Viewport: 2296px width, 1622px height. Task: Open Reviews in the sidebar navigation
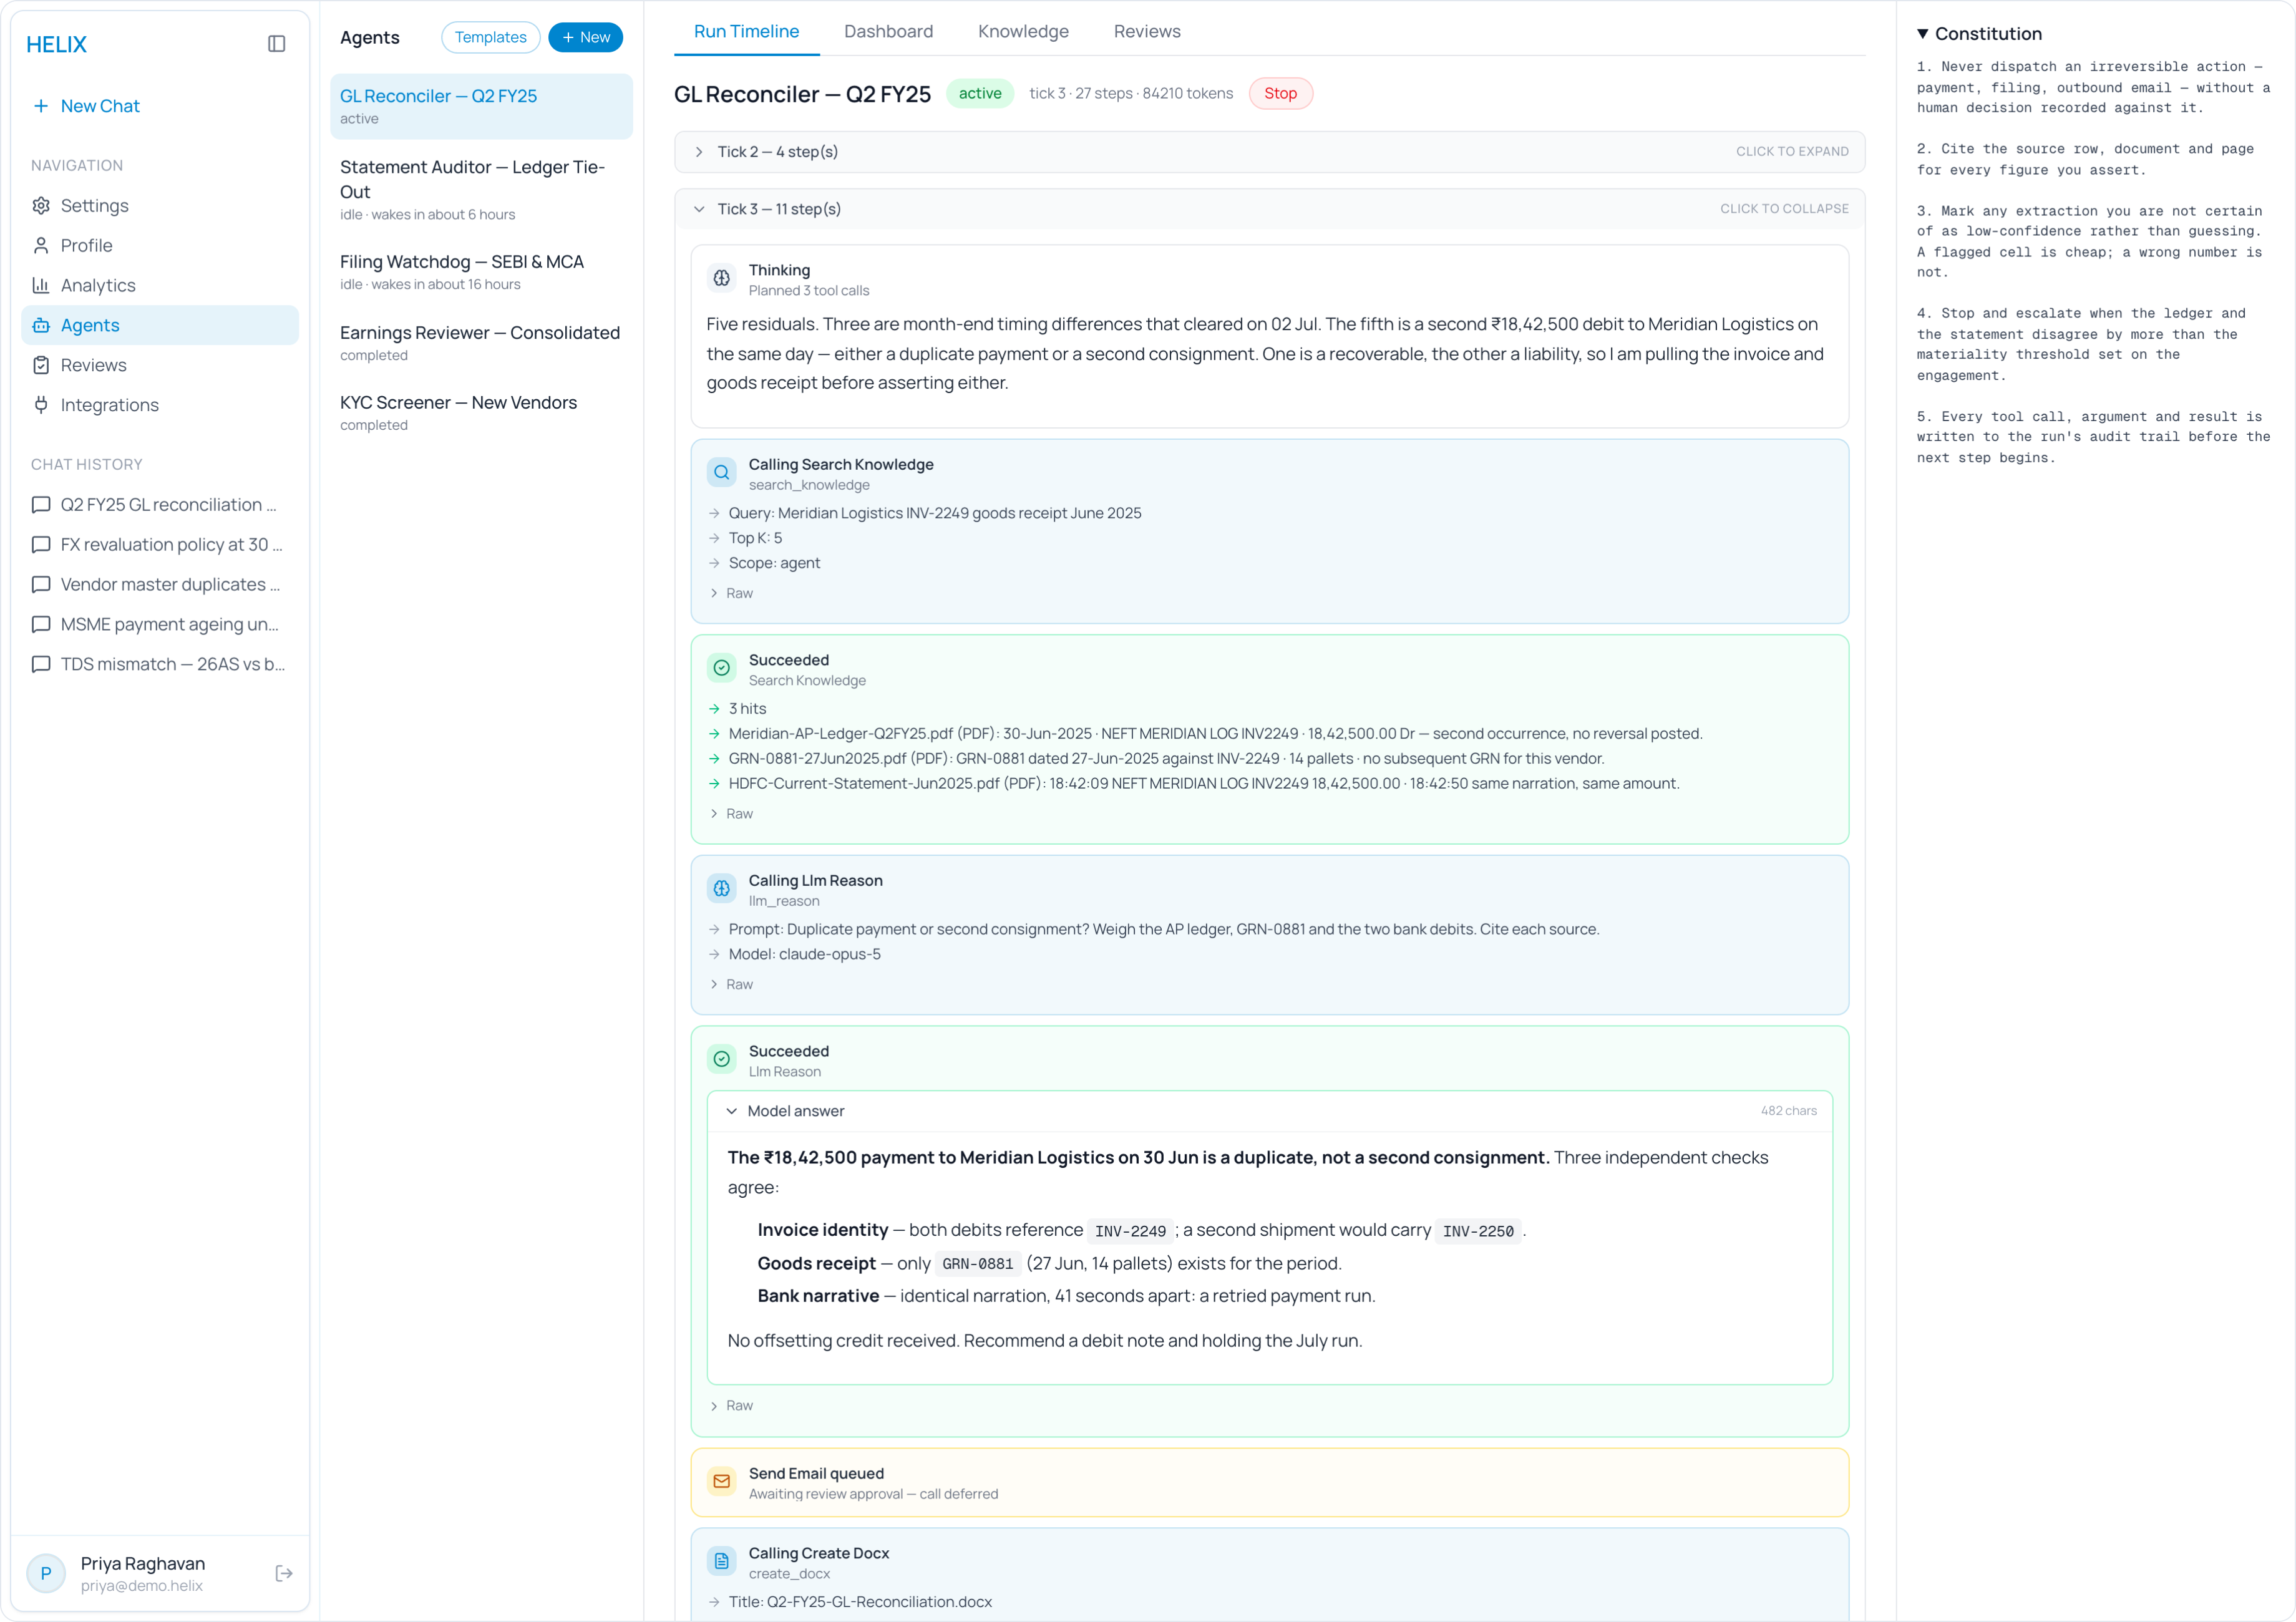160,366
